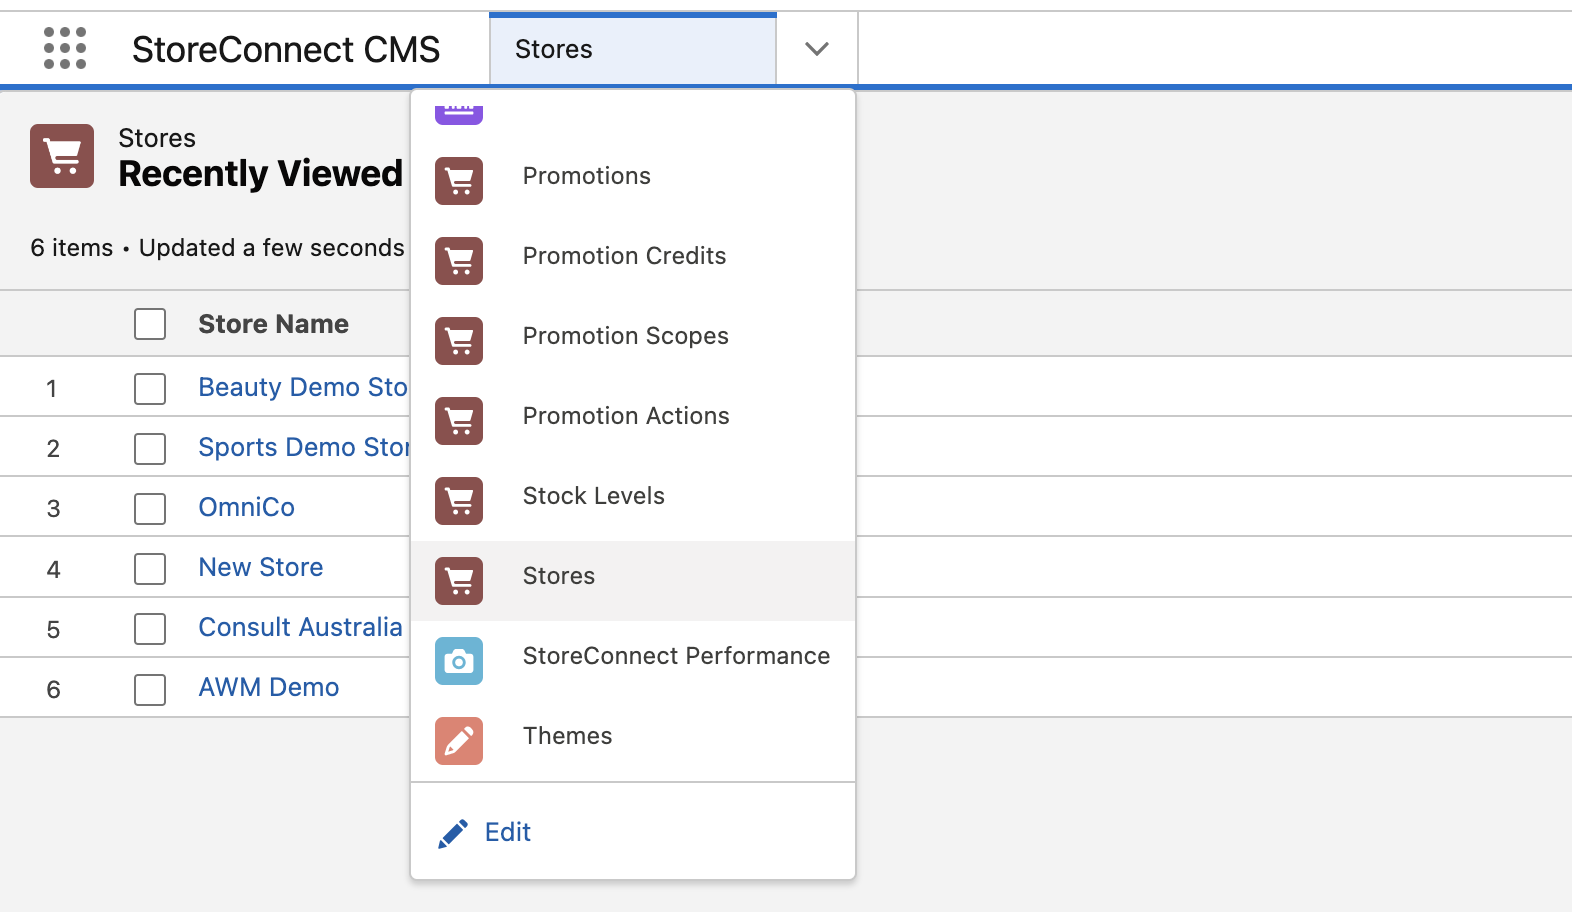Open the OmniCo store link
The image size is (1572, 912).
(x=246, y=507)
